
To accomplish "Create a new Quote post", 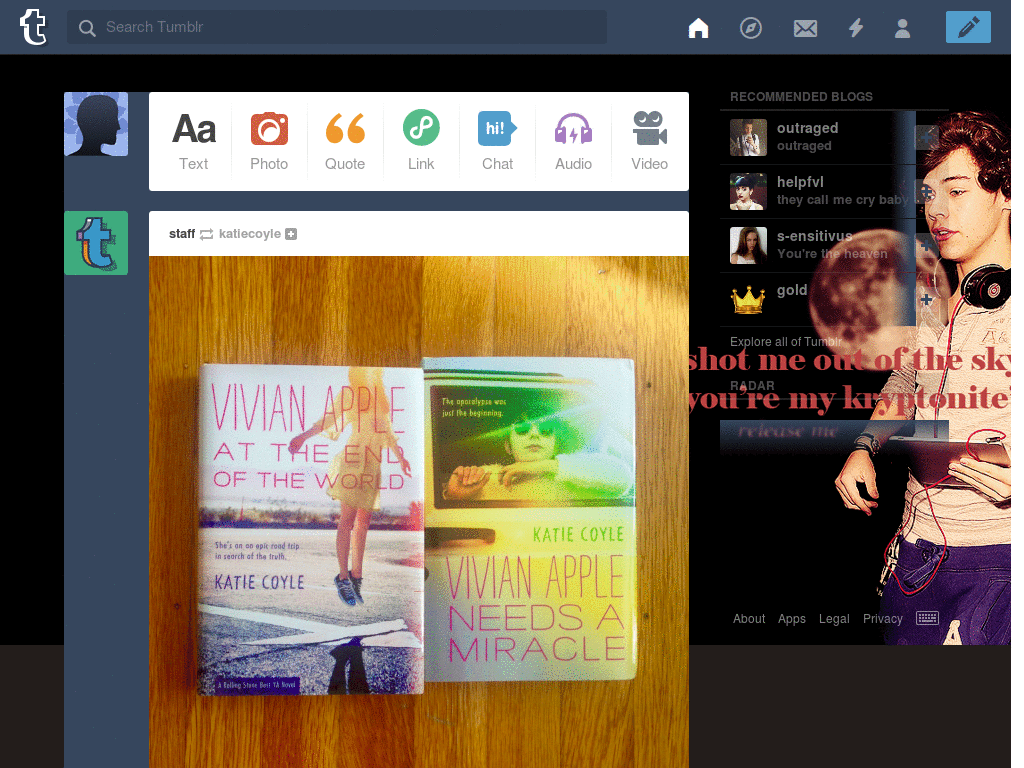I will point(345,141).
